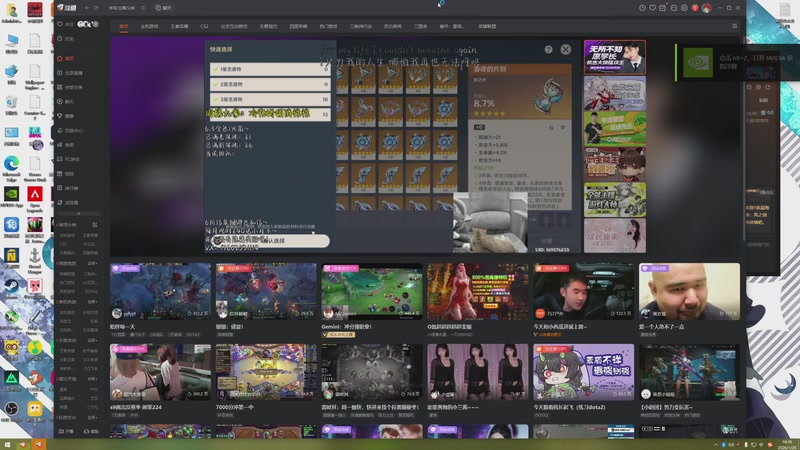The height and width of the screenshot is (450, 800).
Task: Edit frequent categories with the pencil icon
Action: pos(95,224)
